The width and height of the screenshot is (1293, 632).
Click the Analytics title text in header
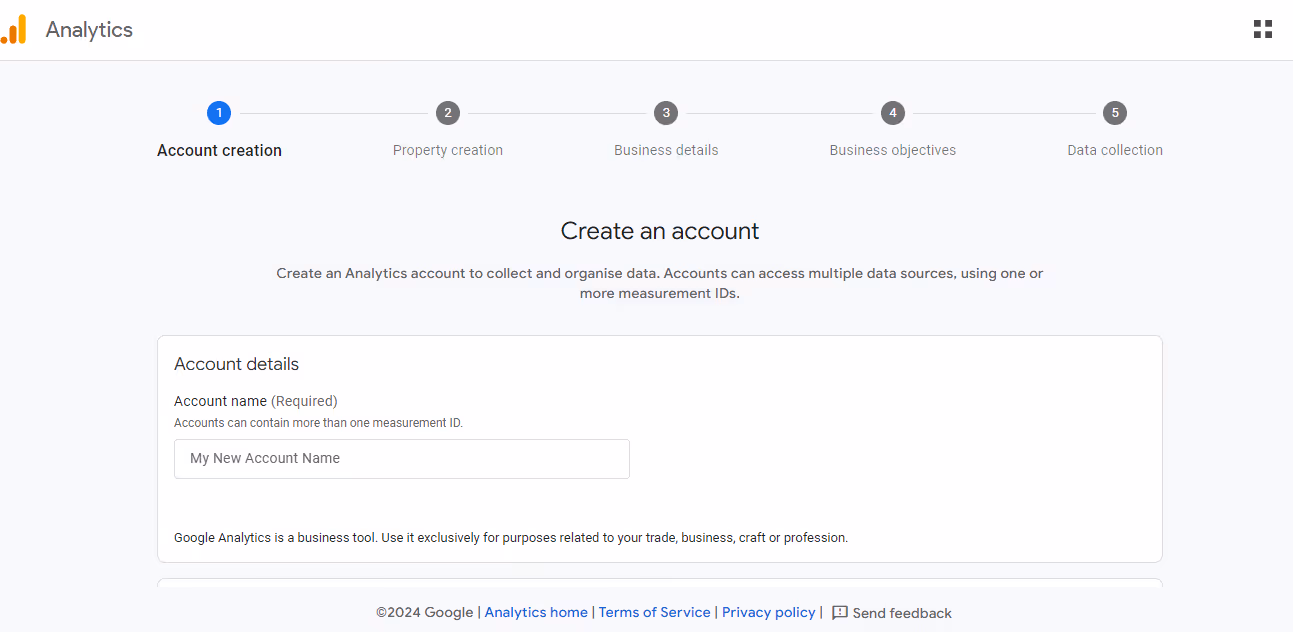click(x=89, y=30)
